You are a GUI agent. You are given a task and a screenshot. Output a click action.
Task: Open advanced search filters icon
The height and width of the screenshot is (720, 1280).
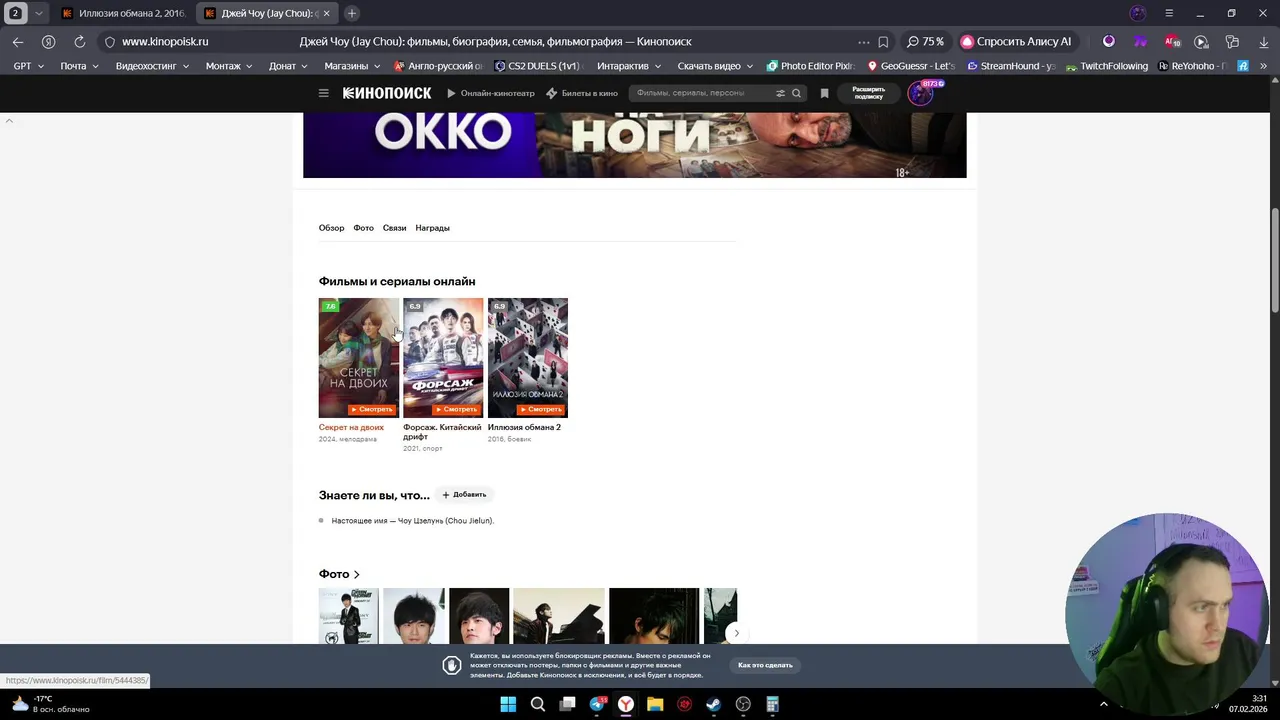click(781, 93)
